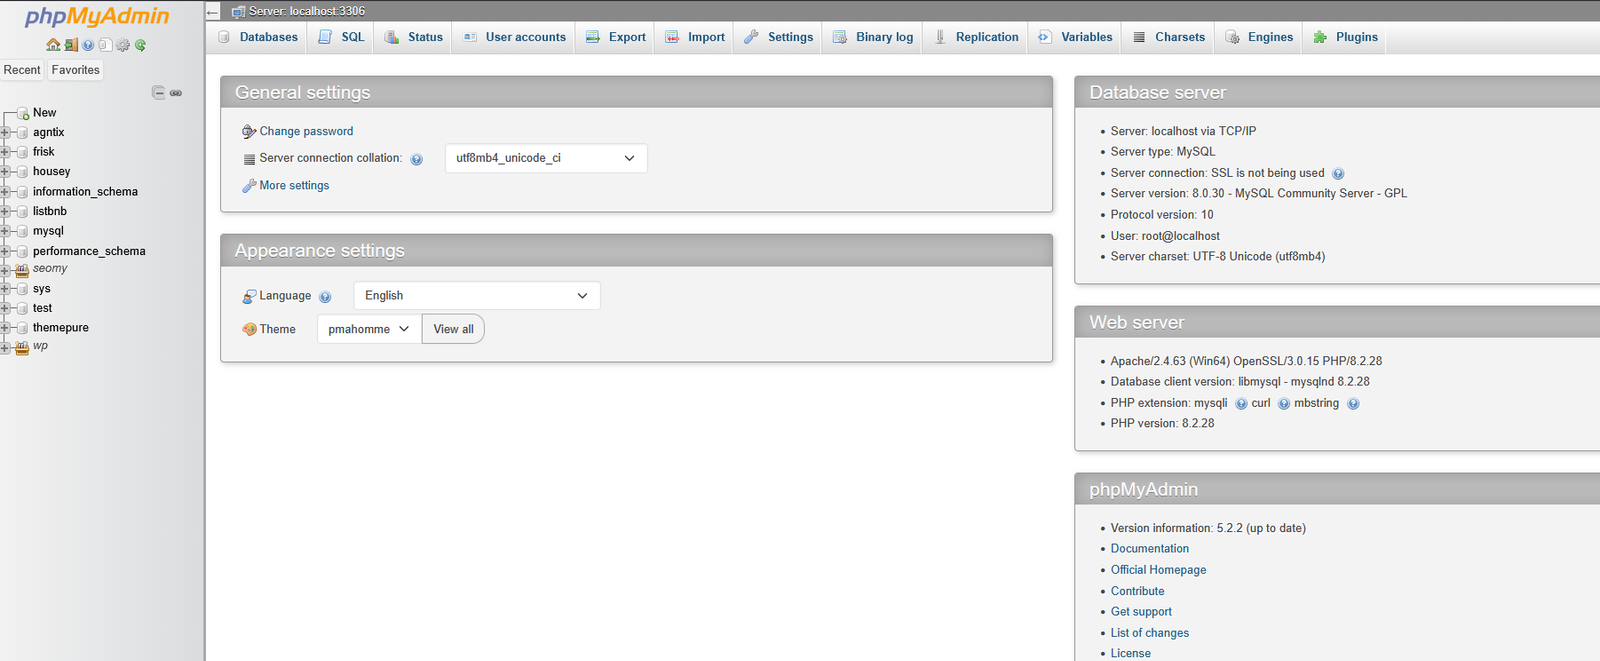Screen dimensions: 1600x661
Task: Reload navigation panel with green refresh icon
Action: tap(141, 45)
